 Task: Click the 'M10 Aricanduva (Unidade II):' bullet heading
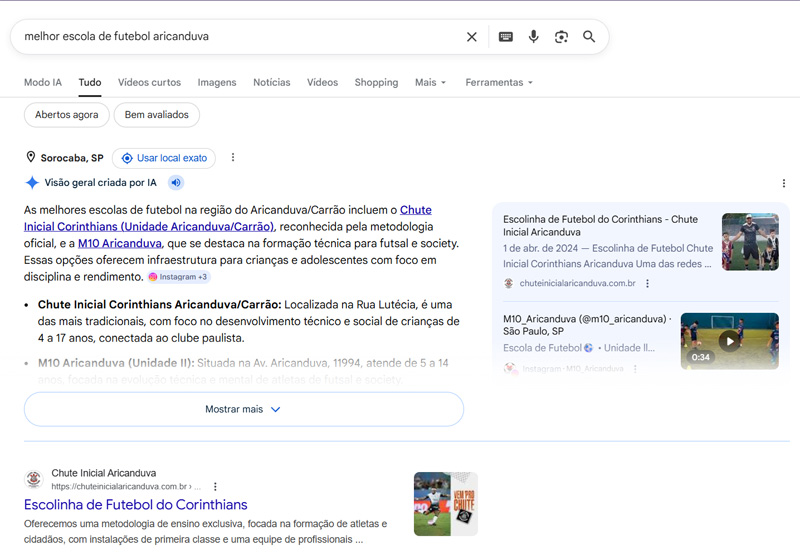click(116, 363)
